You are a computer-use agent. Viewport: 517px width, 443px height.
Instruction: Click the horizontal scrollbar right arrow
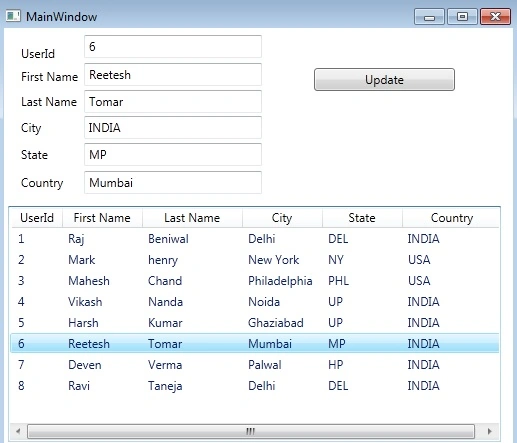(x=489, y=431)
